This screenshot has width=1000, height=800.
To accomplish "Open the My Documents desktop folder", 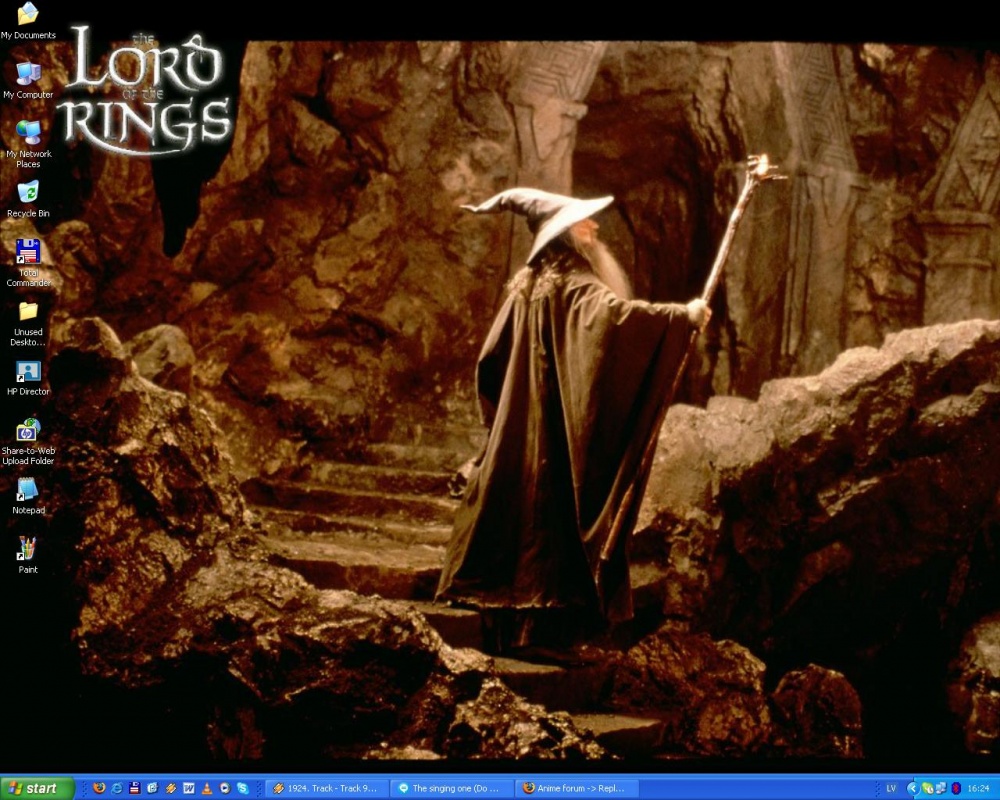I will coord(28,20).
